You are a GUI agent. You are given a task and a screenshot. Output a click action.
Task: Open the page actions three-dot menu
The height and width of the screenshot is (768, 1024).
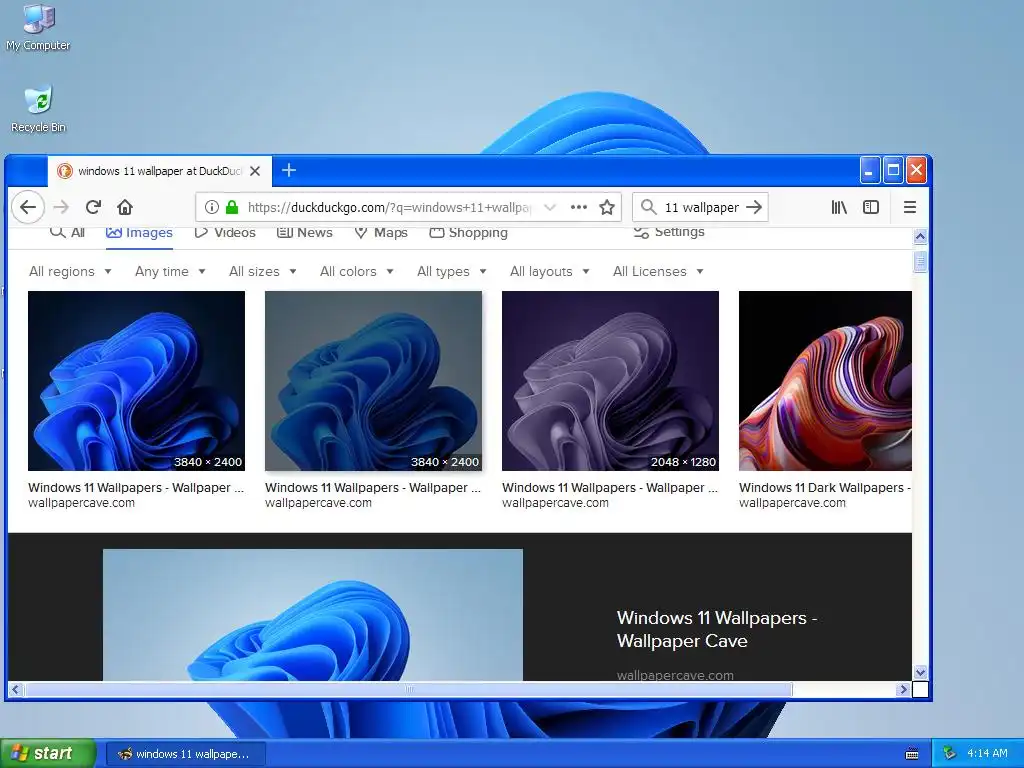click(579, 208)
